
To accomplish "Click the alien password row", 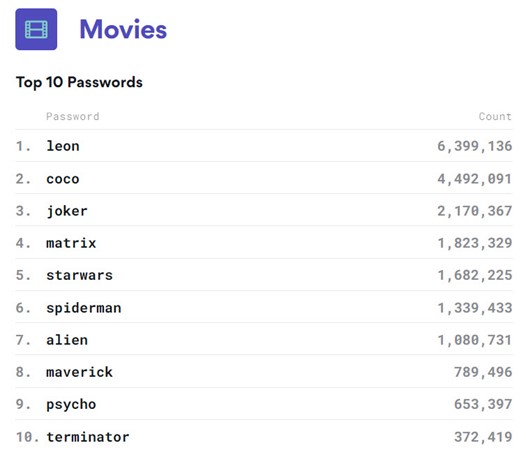I will click(264, 340).
